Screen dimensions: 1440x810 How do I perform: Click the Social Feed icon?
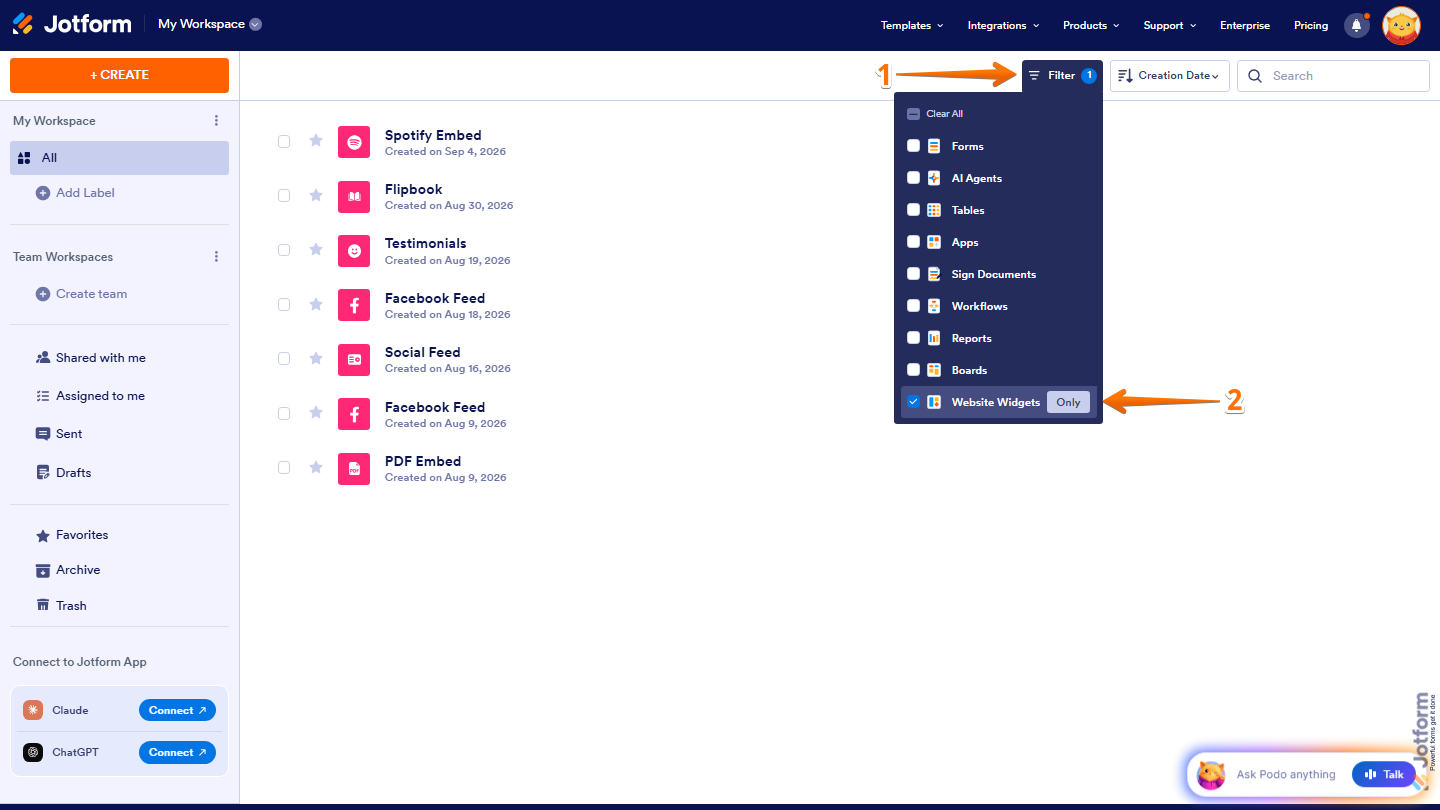(x=354, y=359)
